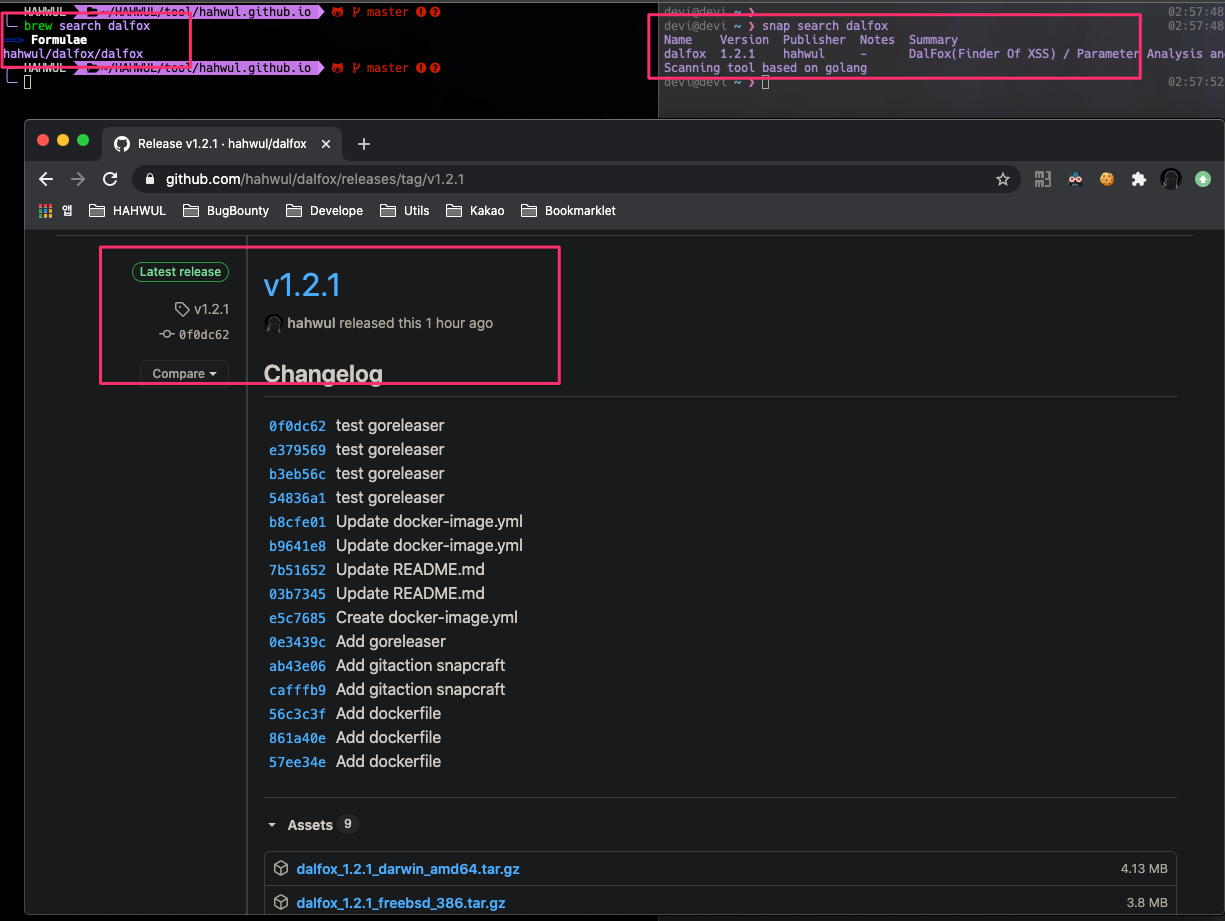Reload the GitHub release page
Viewport: 1225px width, 921px height.
pyautogui.click(x=110, y=179)
